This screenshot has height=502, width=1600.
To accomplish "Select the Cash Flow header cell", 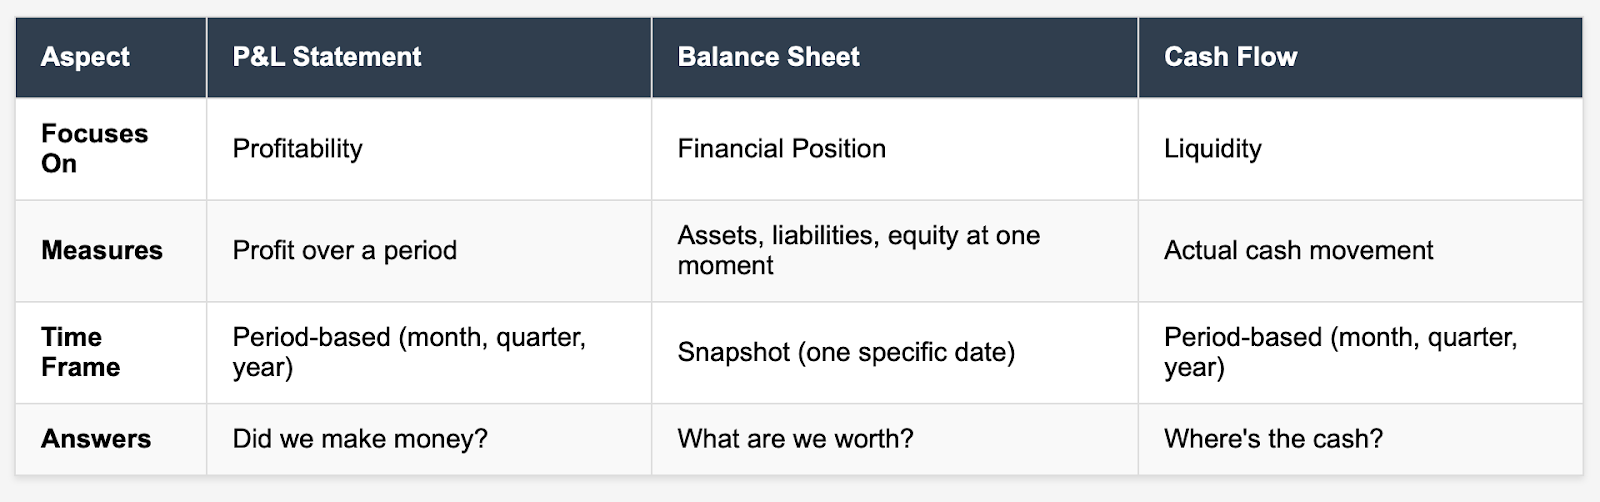I will click(x=1361, y=57).
